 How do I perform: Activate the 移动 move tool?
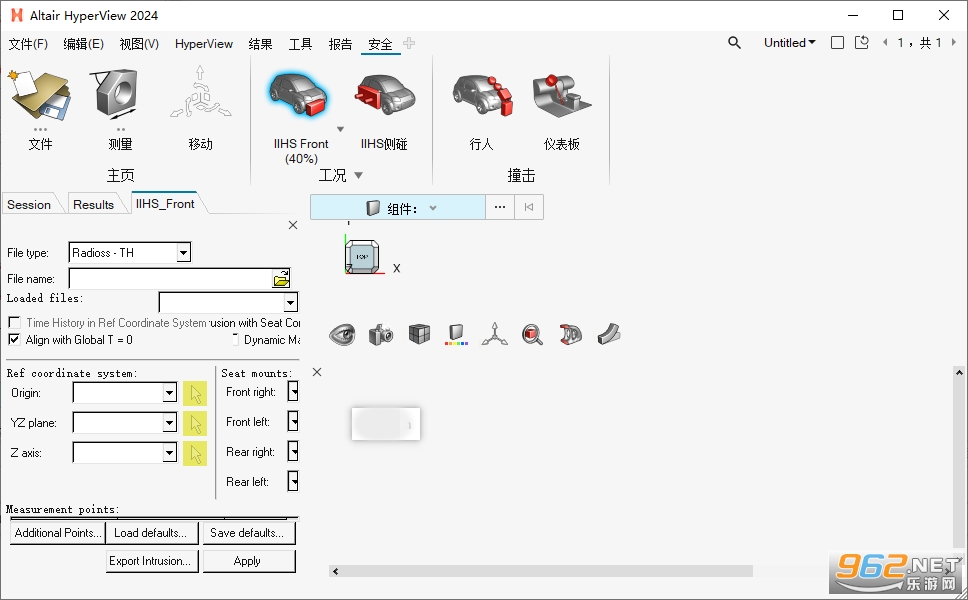[x=200, y=93]
